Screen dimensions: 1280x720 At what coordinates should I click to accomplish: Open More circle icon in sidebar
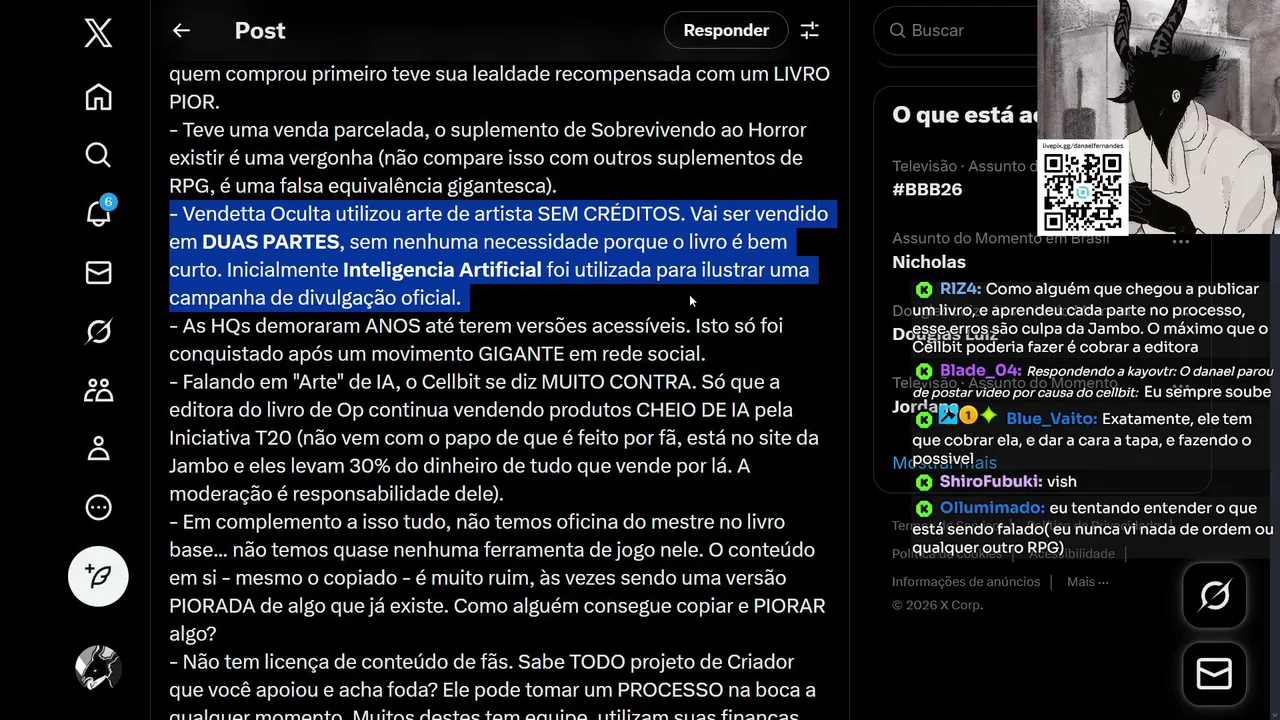[98, 507]
